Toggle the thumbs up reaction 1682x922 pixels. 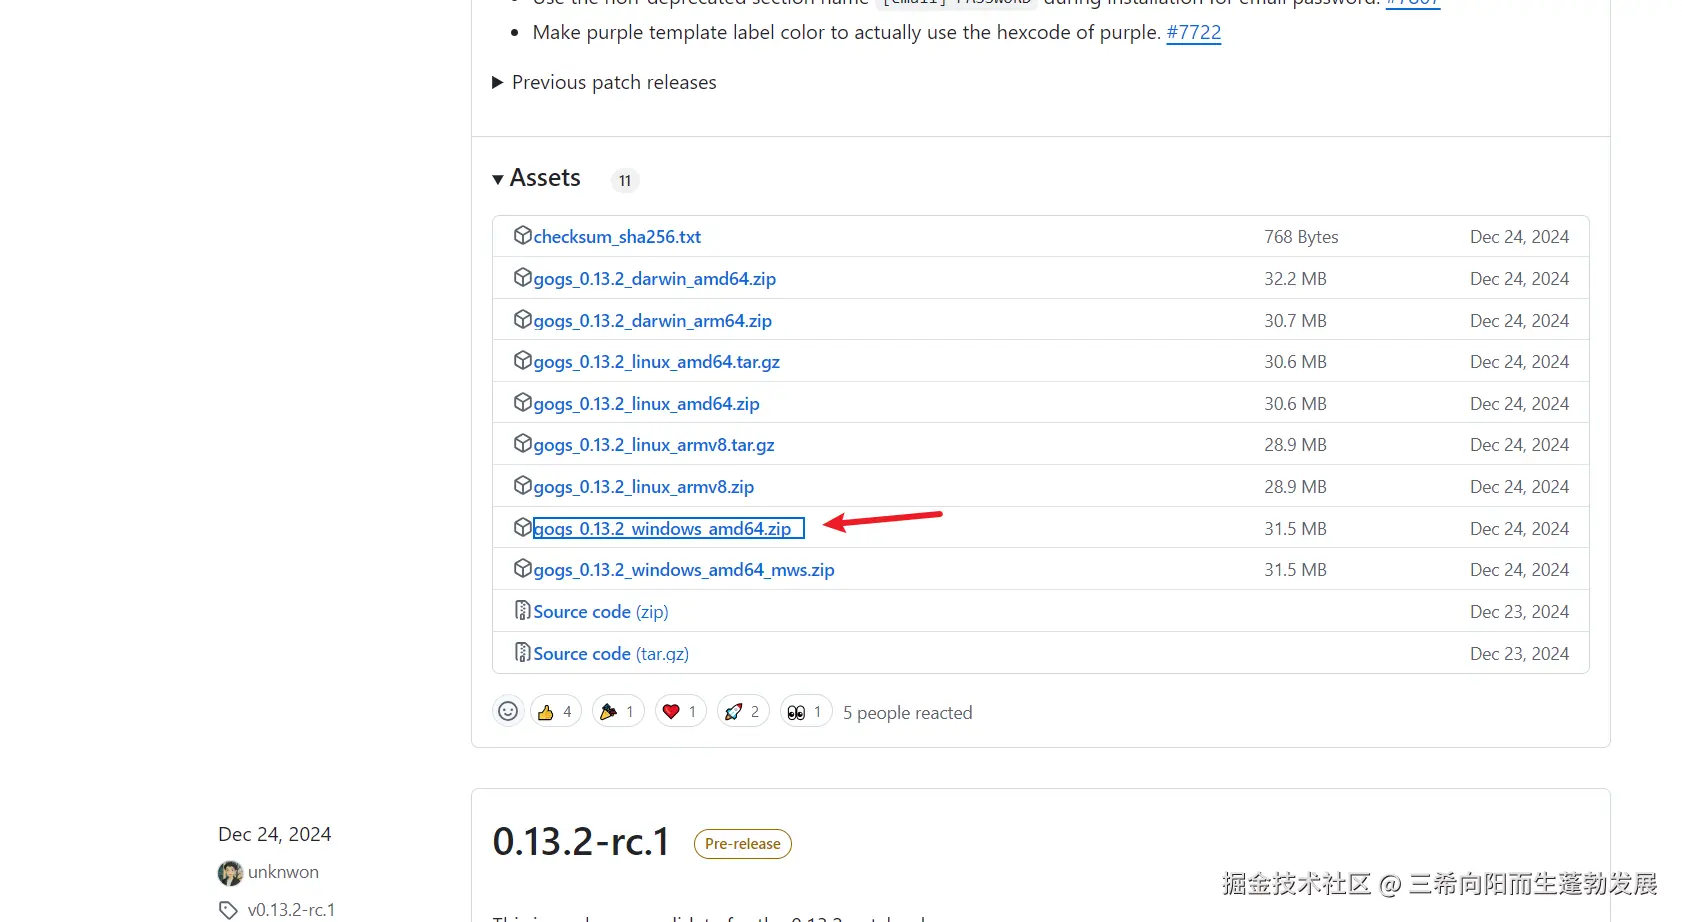556,711
